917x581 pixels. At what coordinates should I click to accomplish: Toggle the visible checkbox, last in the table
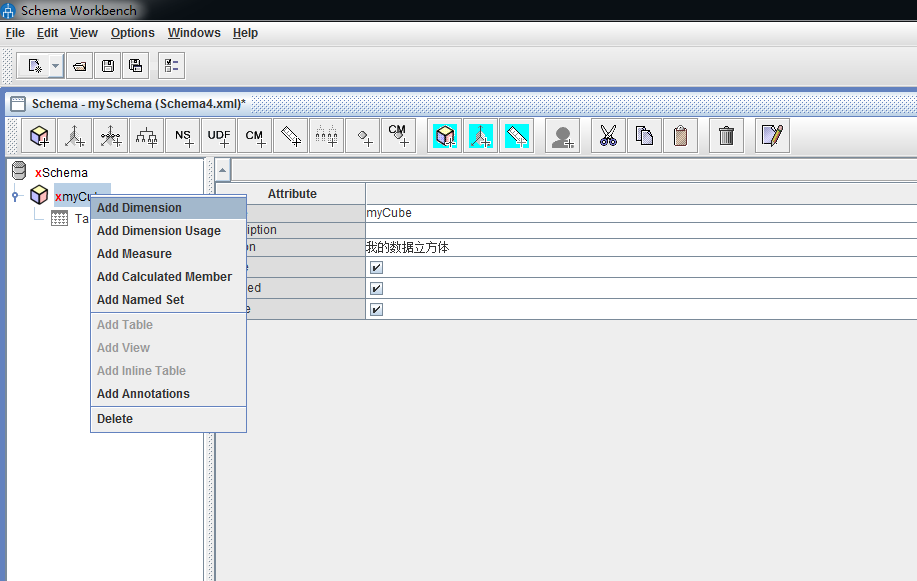(x=377, y=309)
